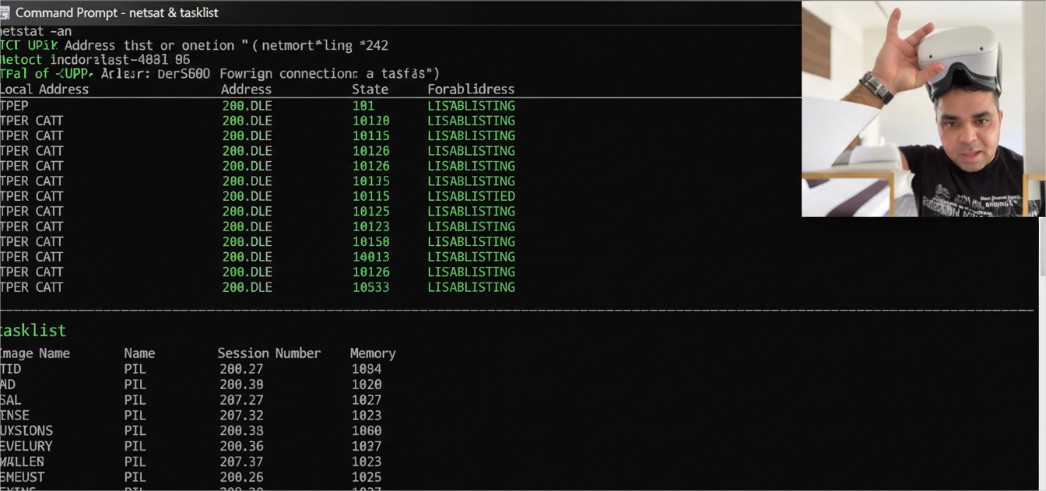Click the 'State' column header
Viewport: 1046px width, 491px height.
click(x=369, y=89)
